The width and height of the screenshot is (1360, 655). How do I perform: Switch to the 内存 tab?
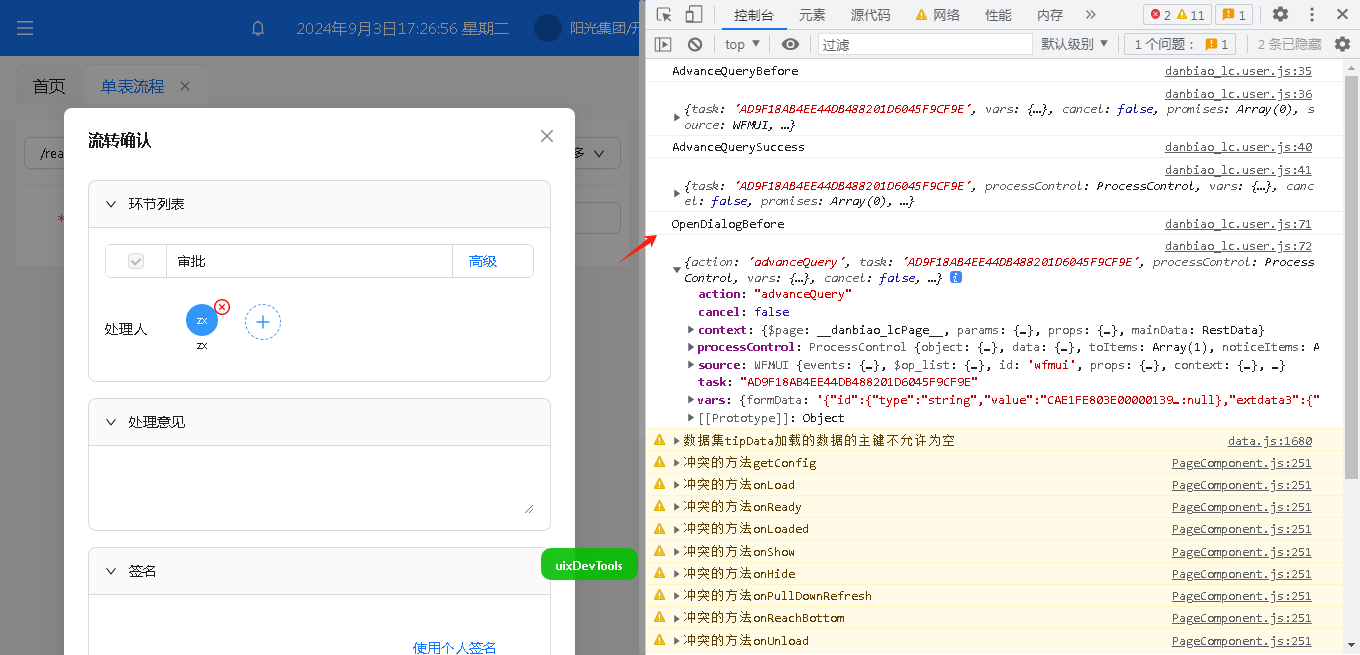[1050, 14]
